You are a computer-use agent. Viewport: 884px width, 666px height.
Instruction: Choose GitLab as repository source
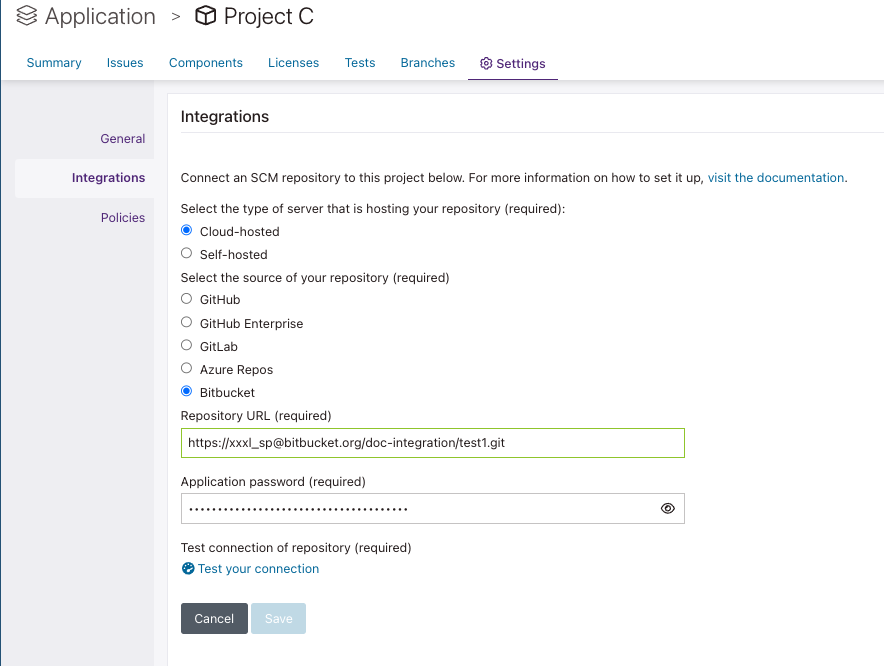click(187, 345)
